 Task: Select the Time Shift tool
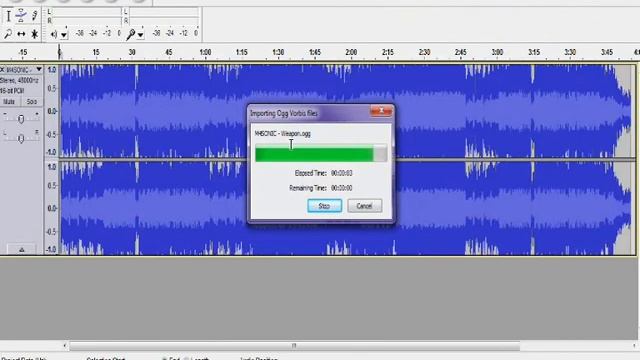(21, 34)
